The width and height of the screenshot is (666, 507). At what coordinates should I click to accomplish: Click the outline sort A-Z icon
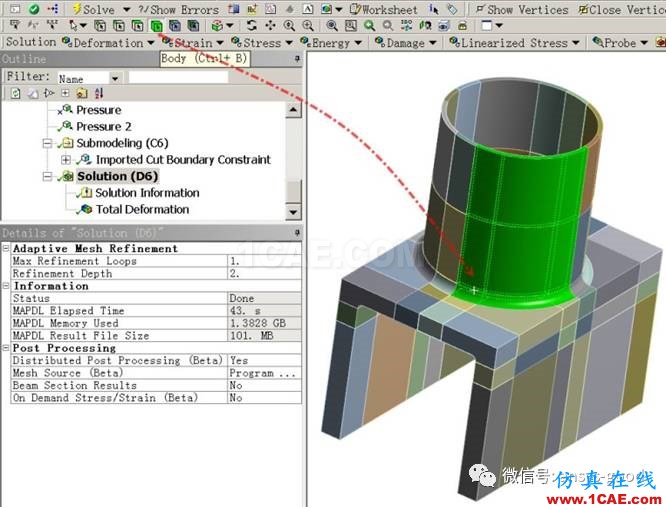[x=99, y=93]
